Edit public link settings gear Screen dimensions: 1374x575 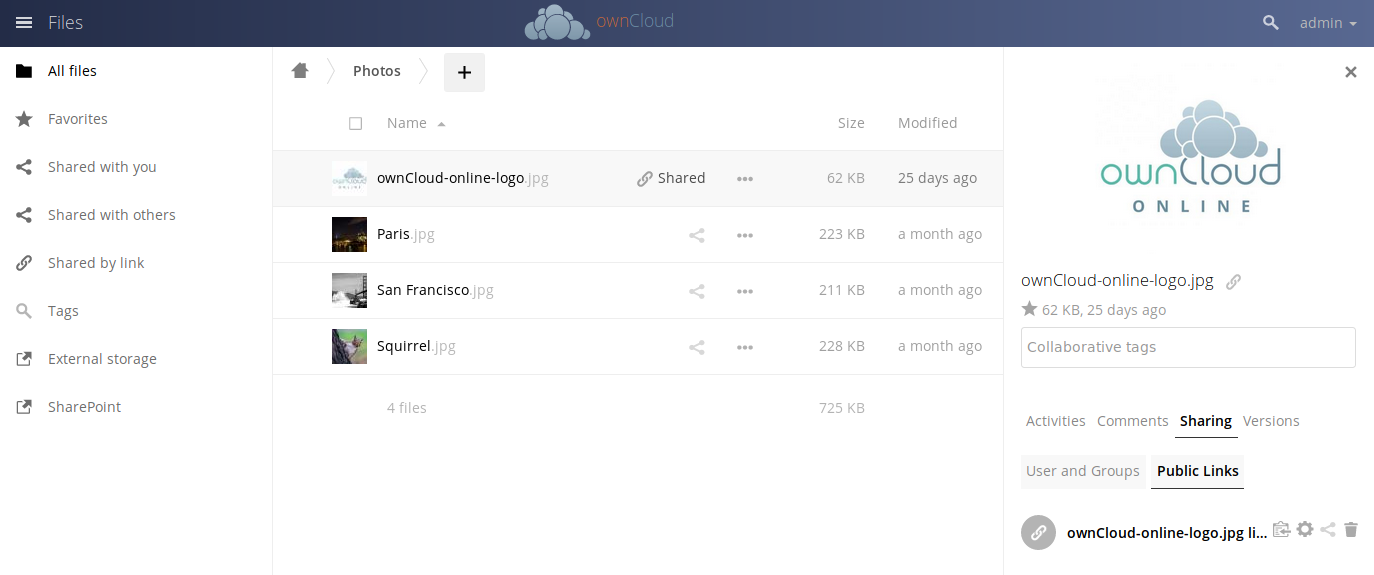(1305, 530)
